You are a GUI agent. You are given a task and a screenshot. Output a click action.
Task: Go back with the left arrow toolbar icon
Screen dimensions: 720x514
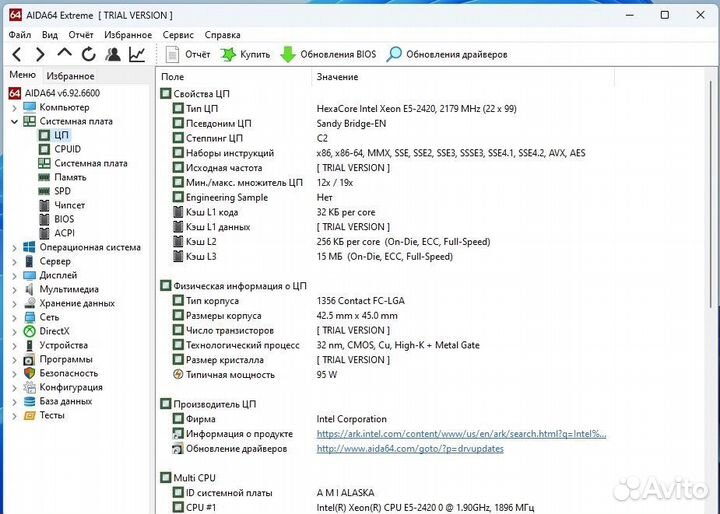pos(17,55)
